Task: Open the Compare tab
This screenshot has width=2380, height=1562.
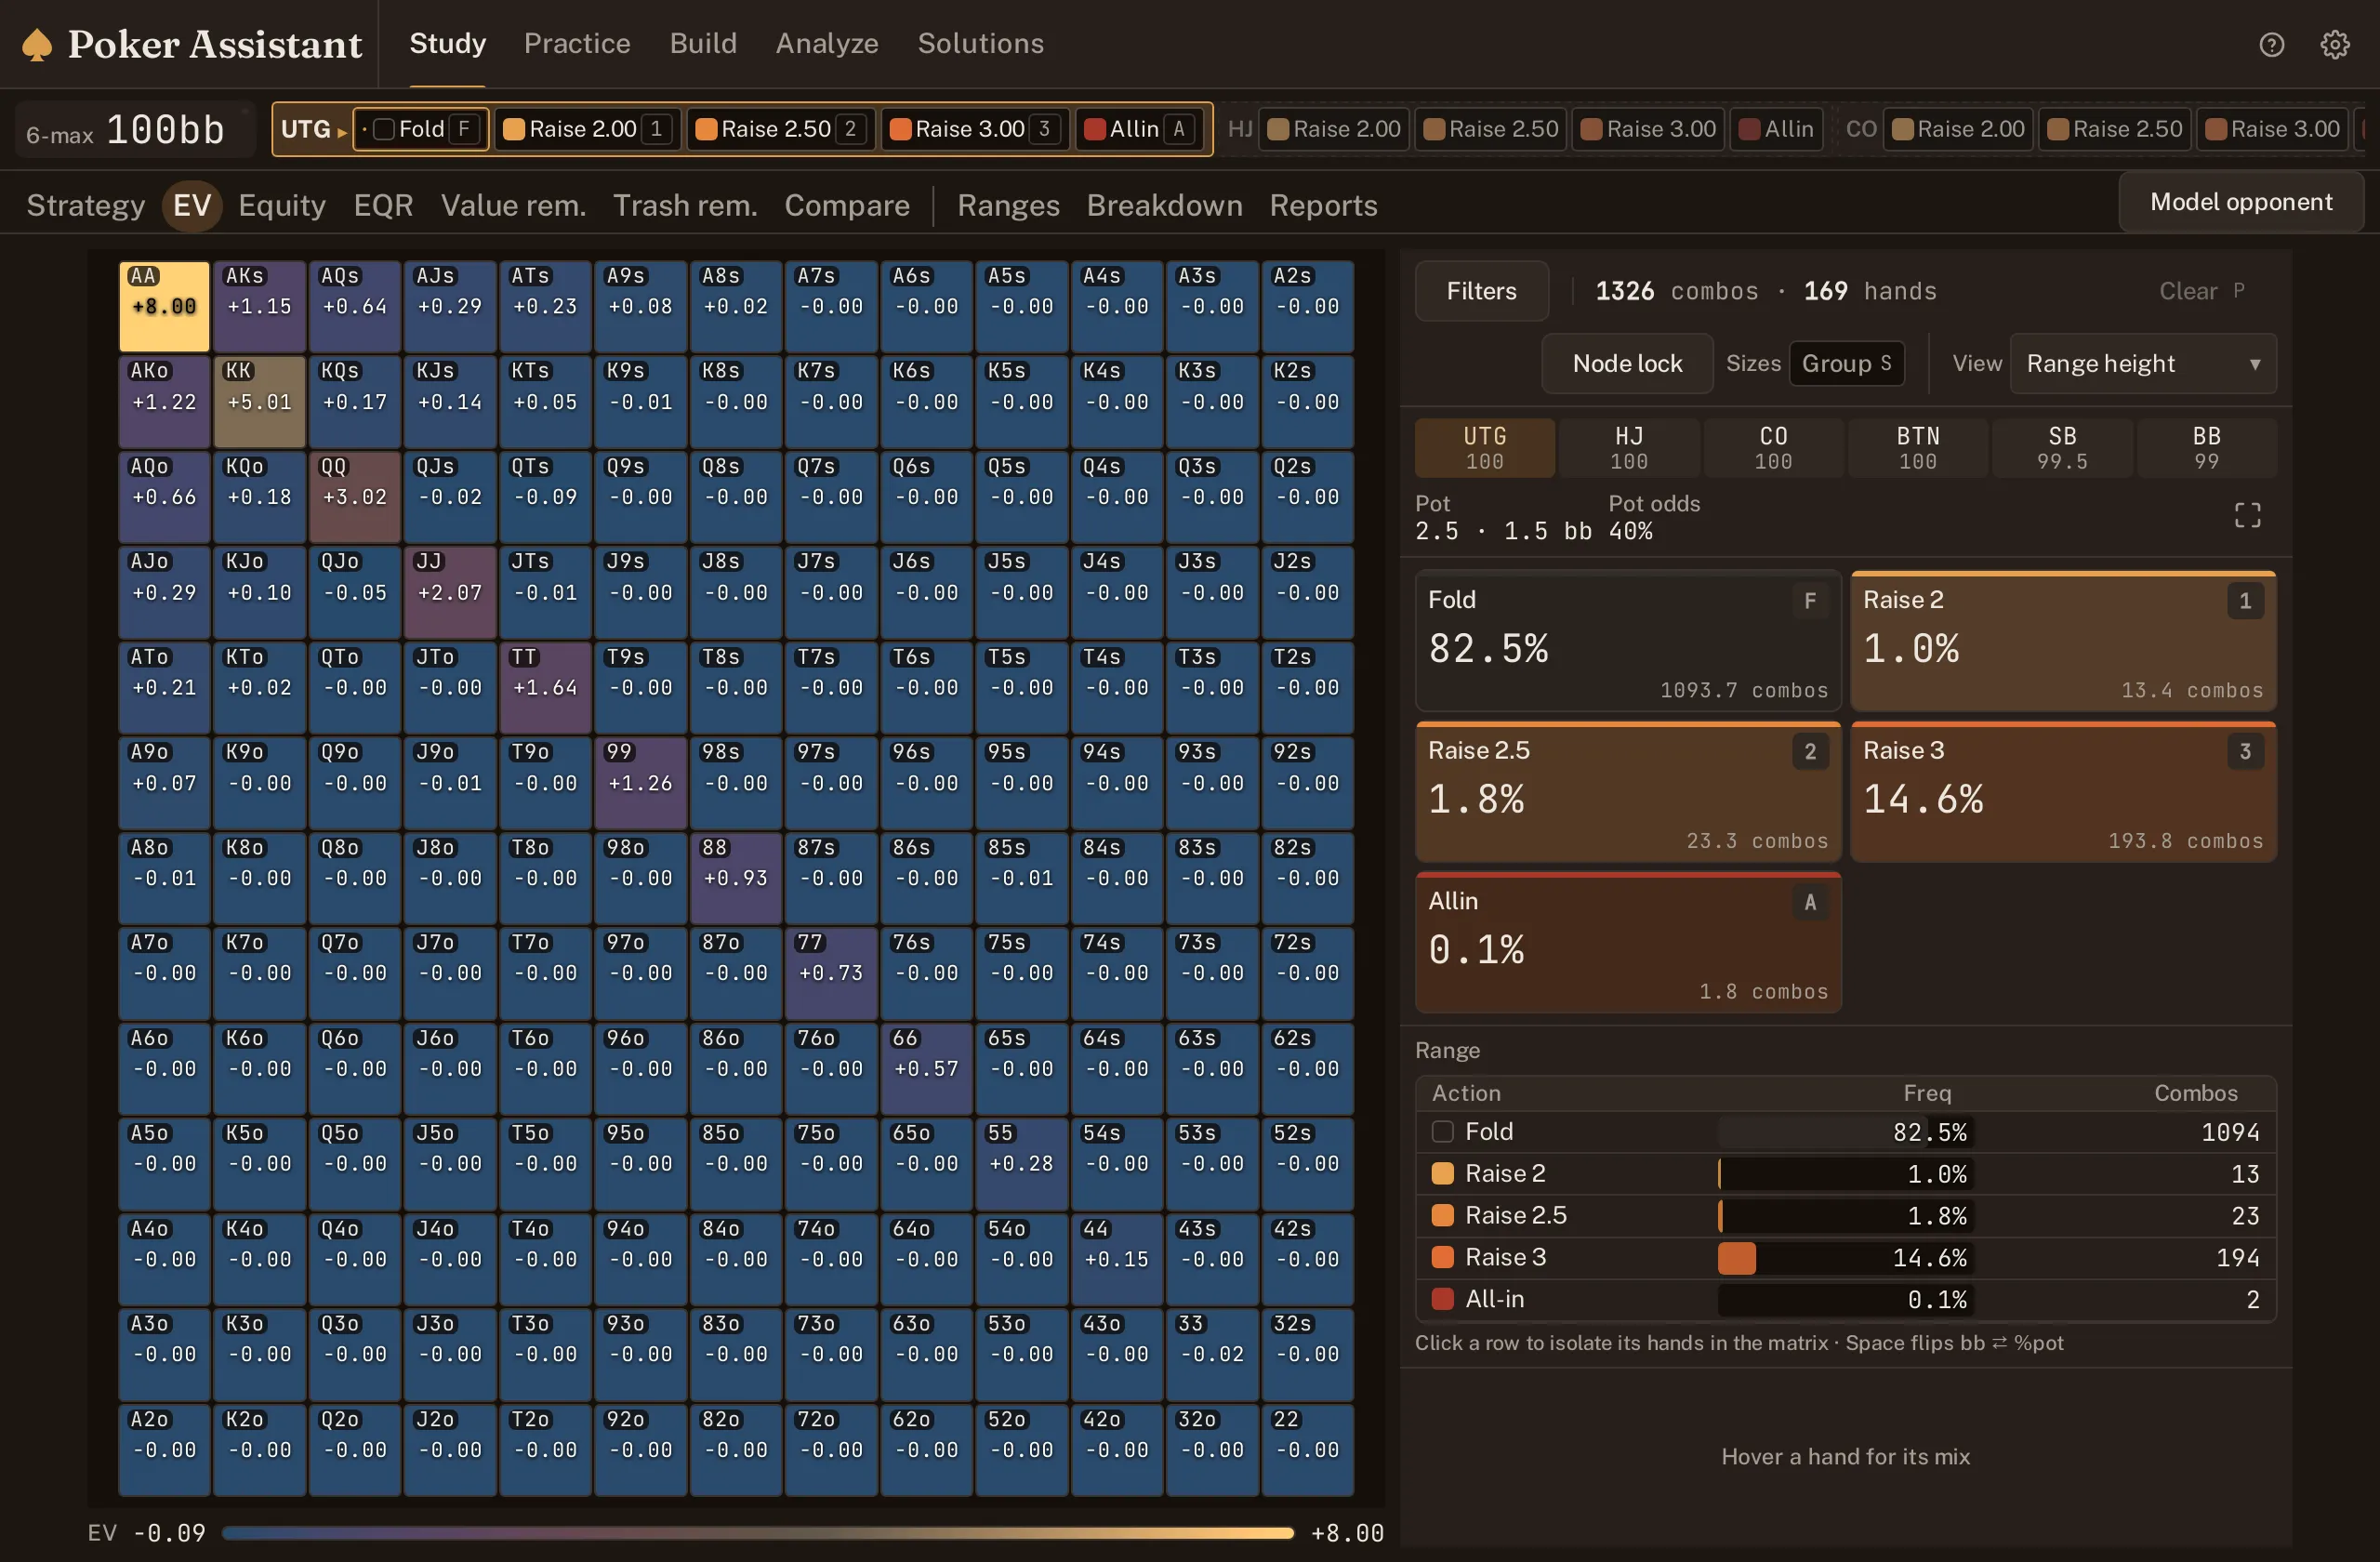Action: (x=847, y=205)
